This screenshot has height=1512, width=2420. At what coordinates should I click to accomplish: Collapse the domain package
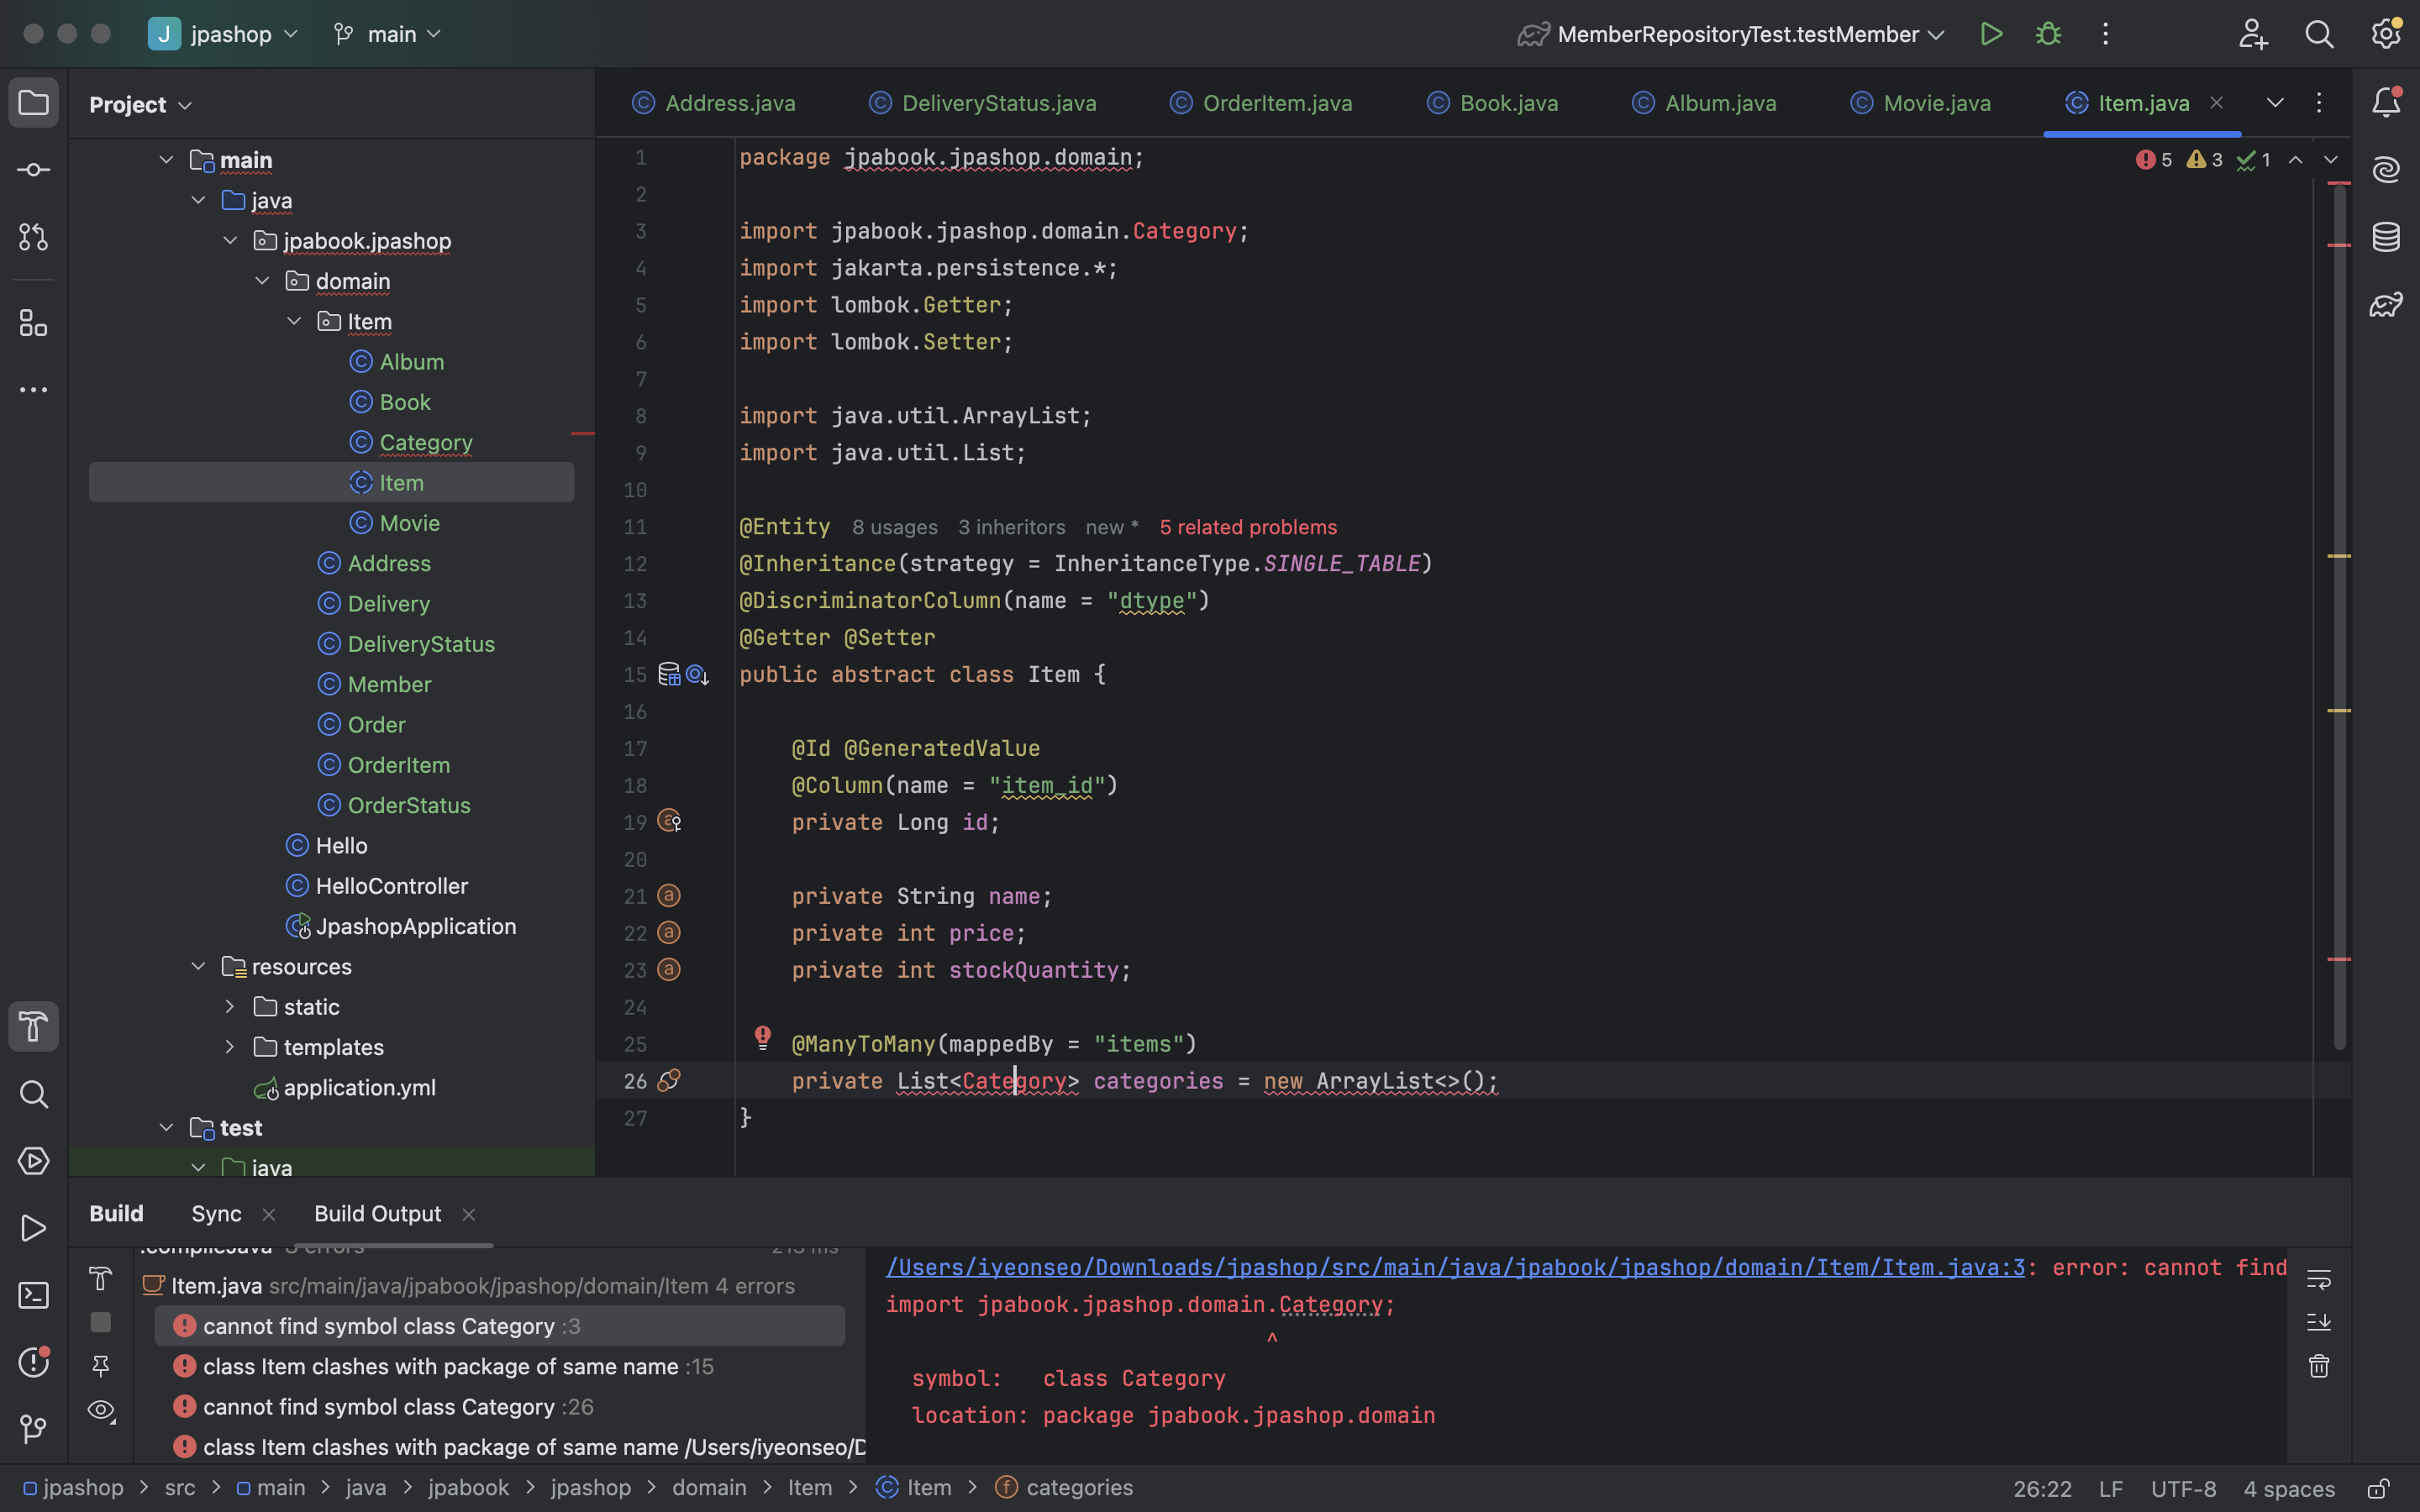point(262,281)
